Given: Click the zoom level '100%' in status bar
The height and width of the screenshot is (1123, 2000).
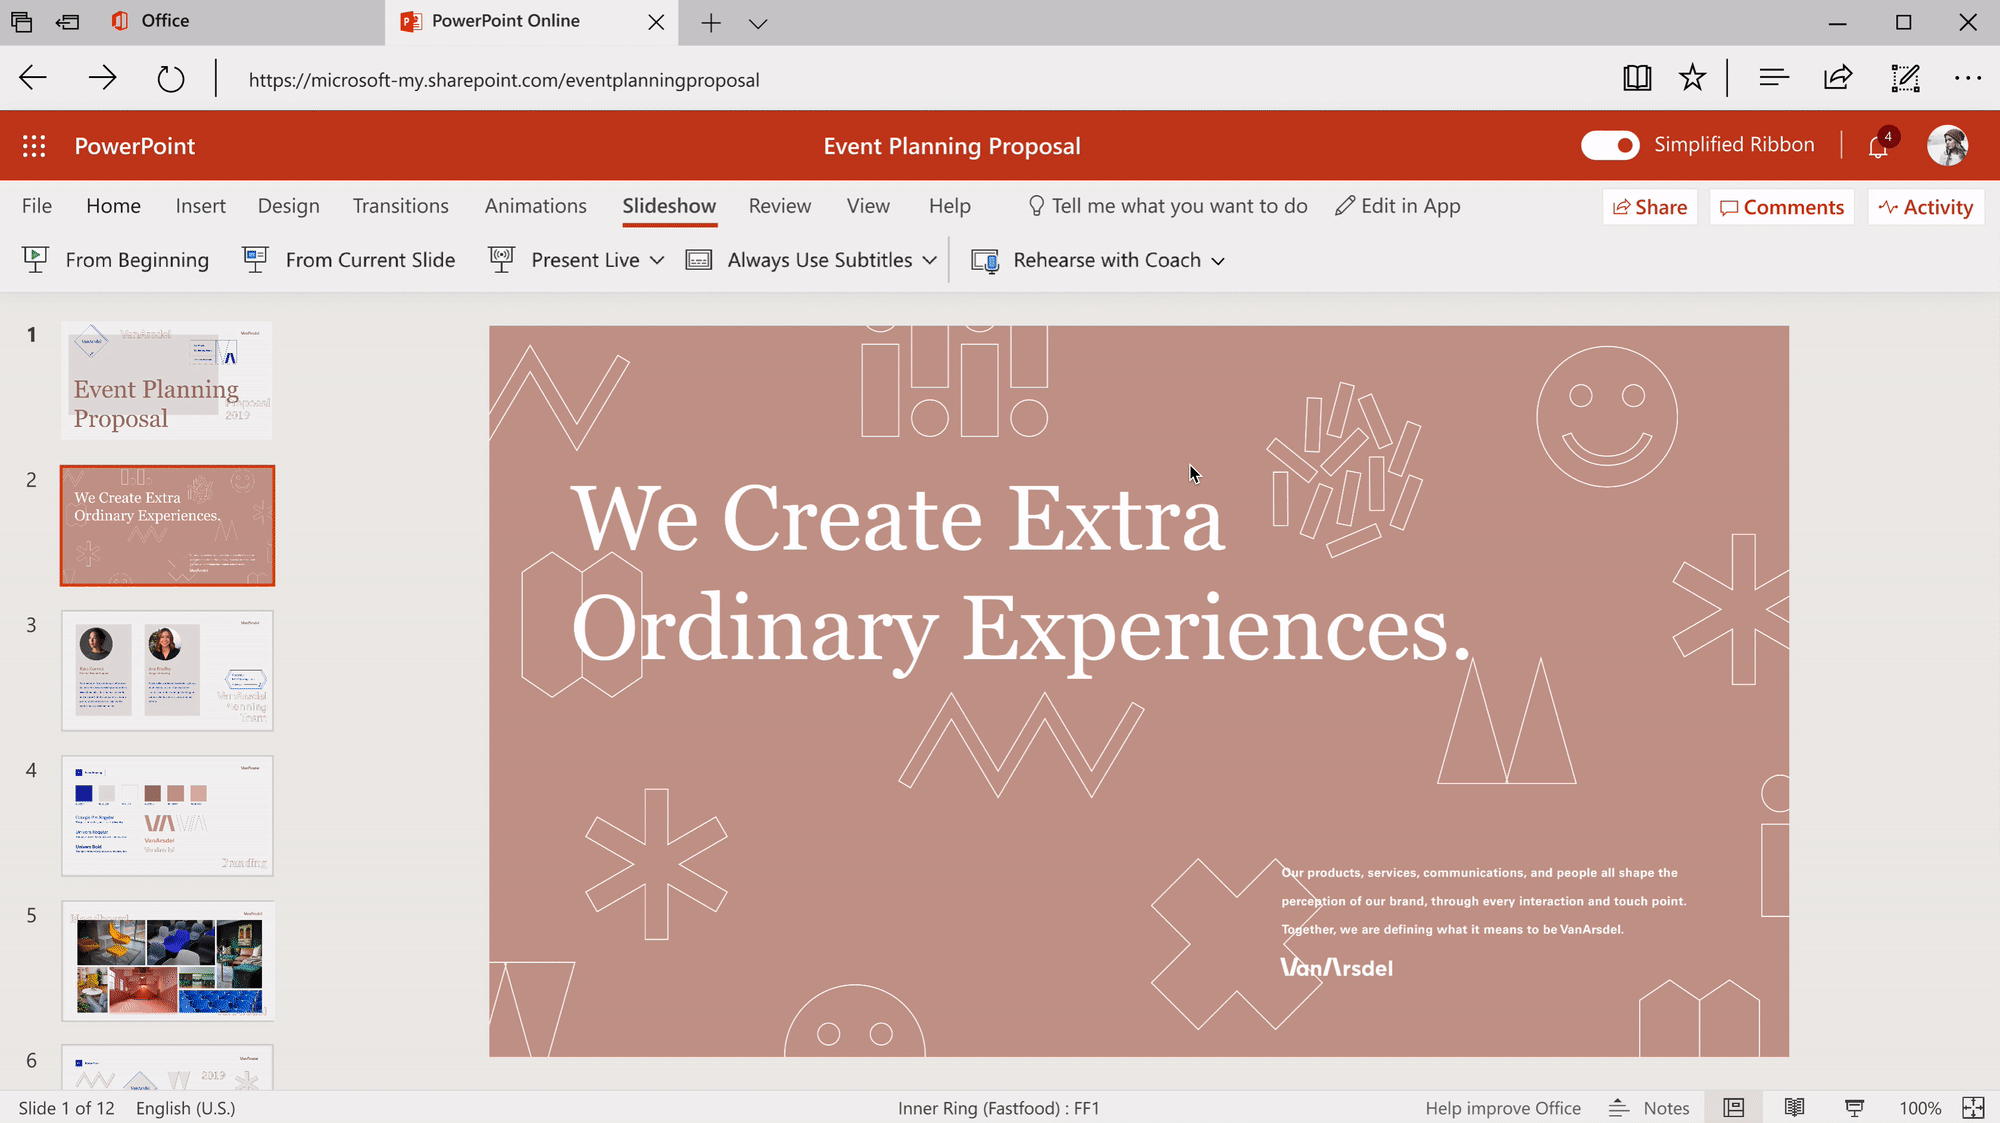Looking at the screenshot, I should [x=1918, y=1108].
